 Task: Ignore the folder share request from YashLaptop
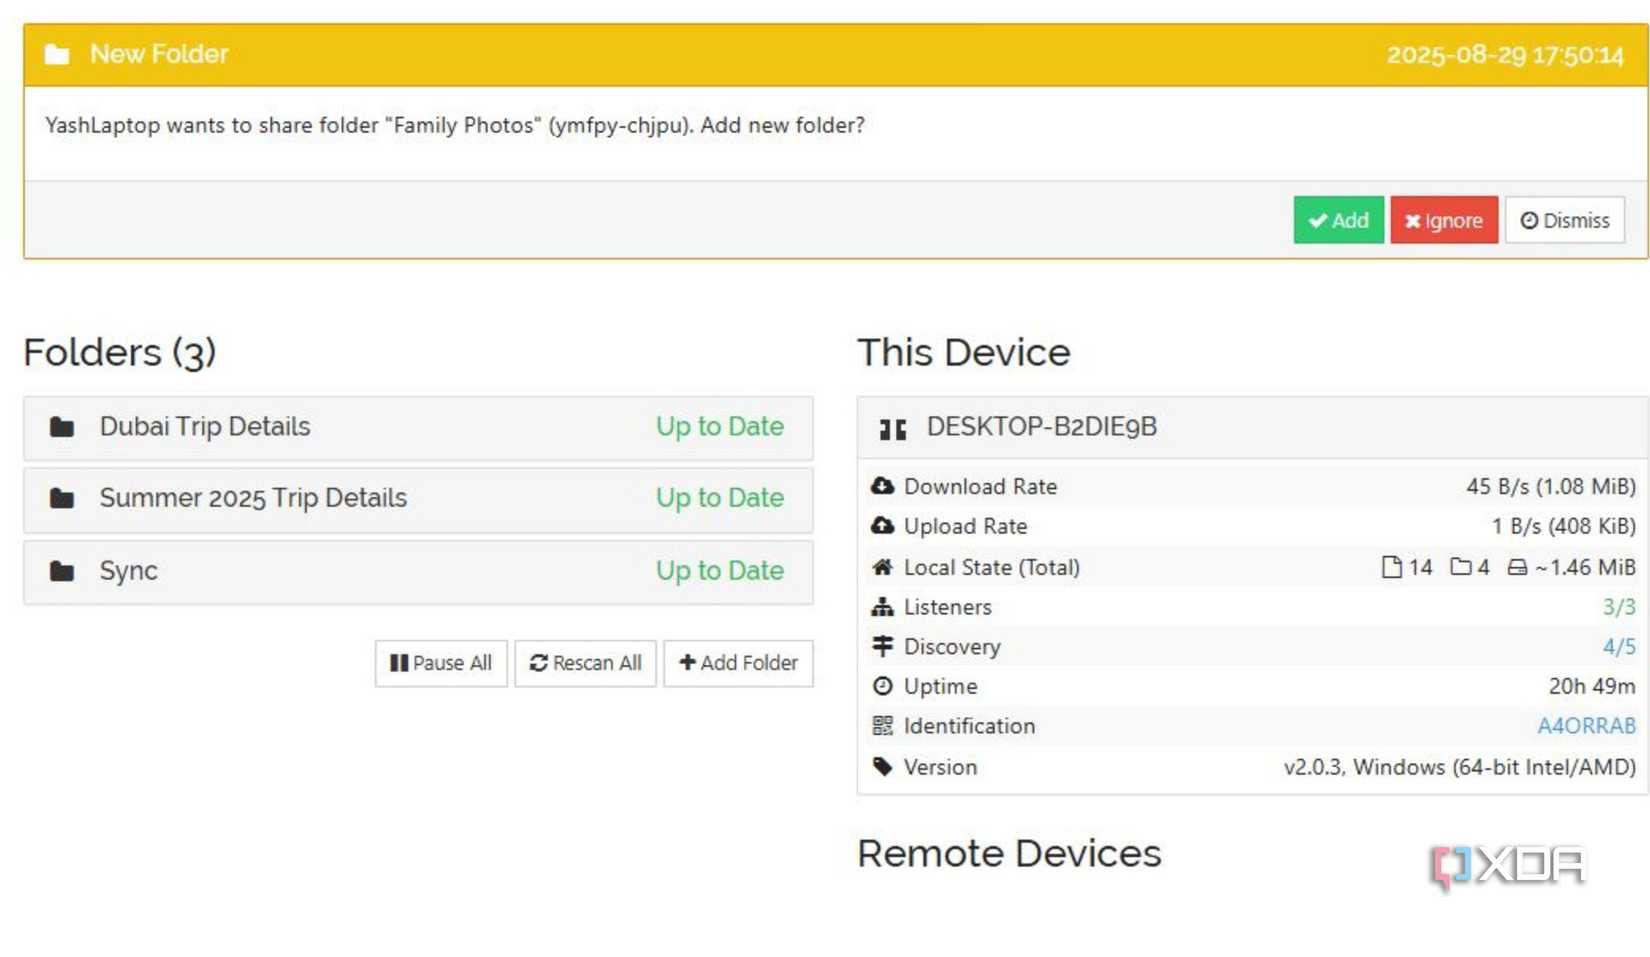pos(1444,220)
